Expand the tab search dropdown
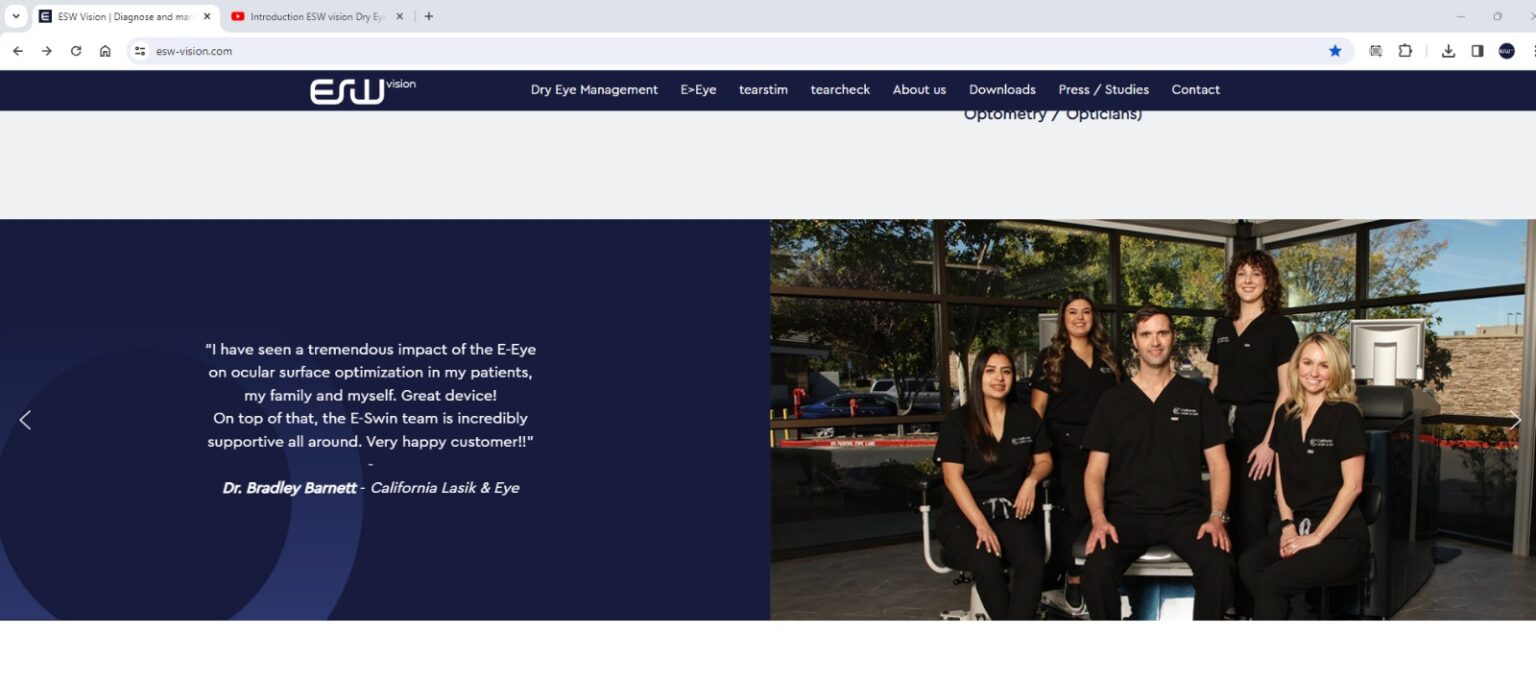1536x683 pixels. tap(15, 16)
